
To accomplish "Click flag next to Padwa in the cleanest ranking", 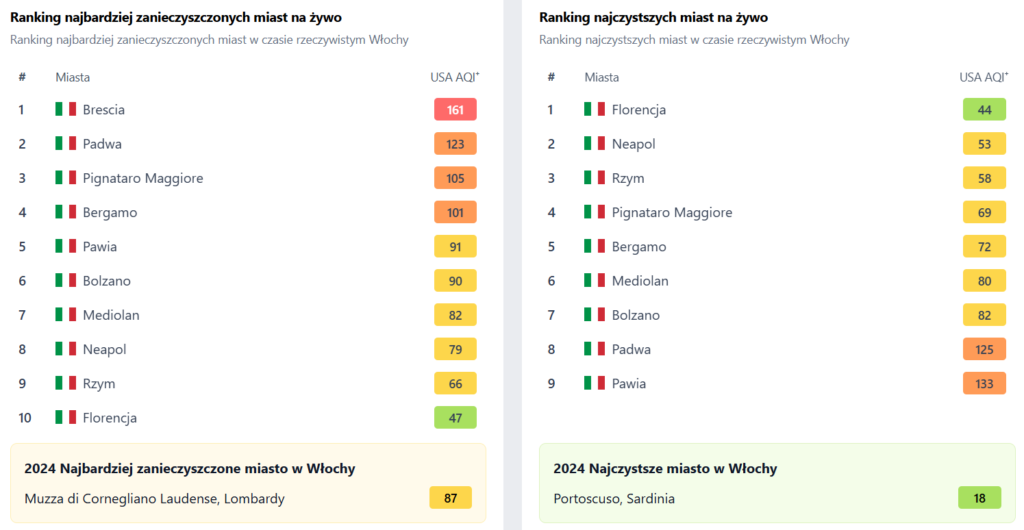I will click(x=595, y=349).
